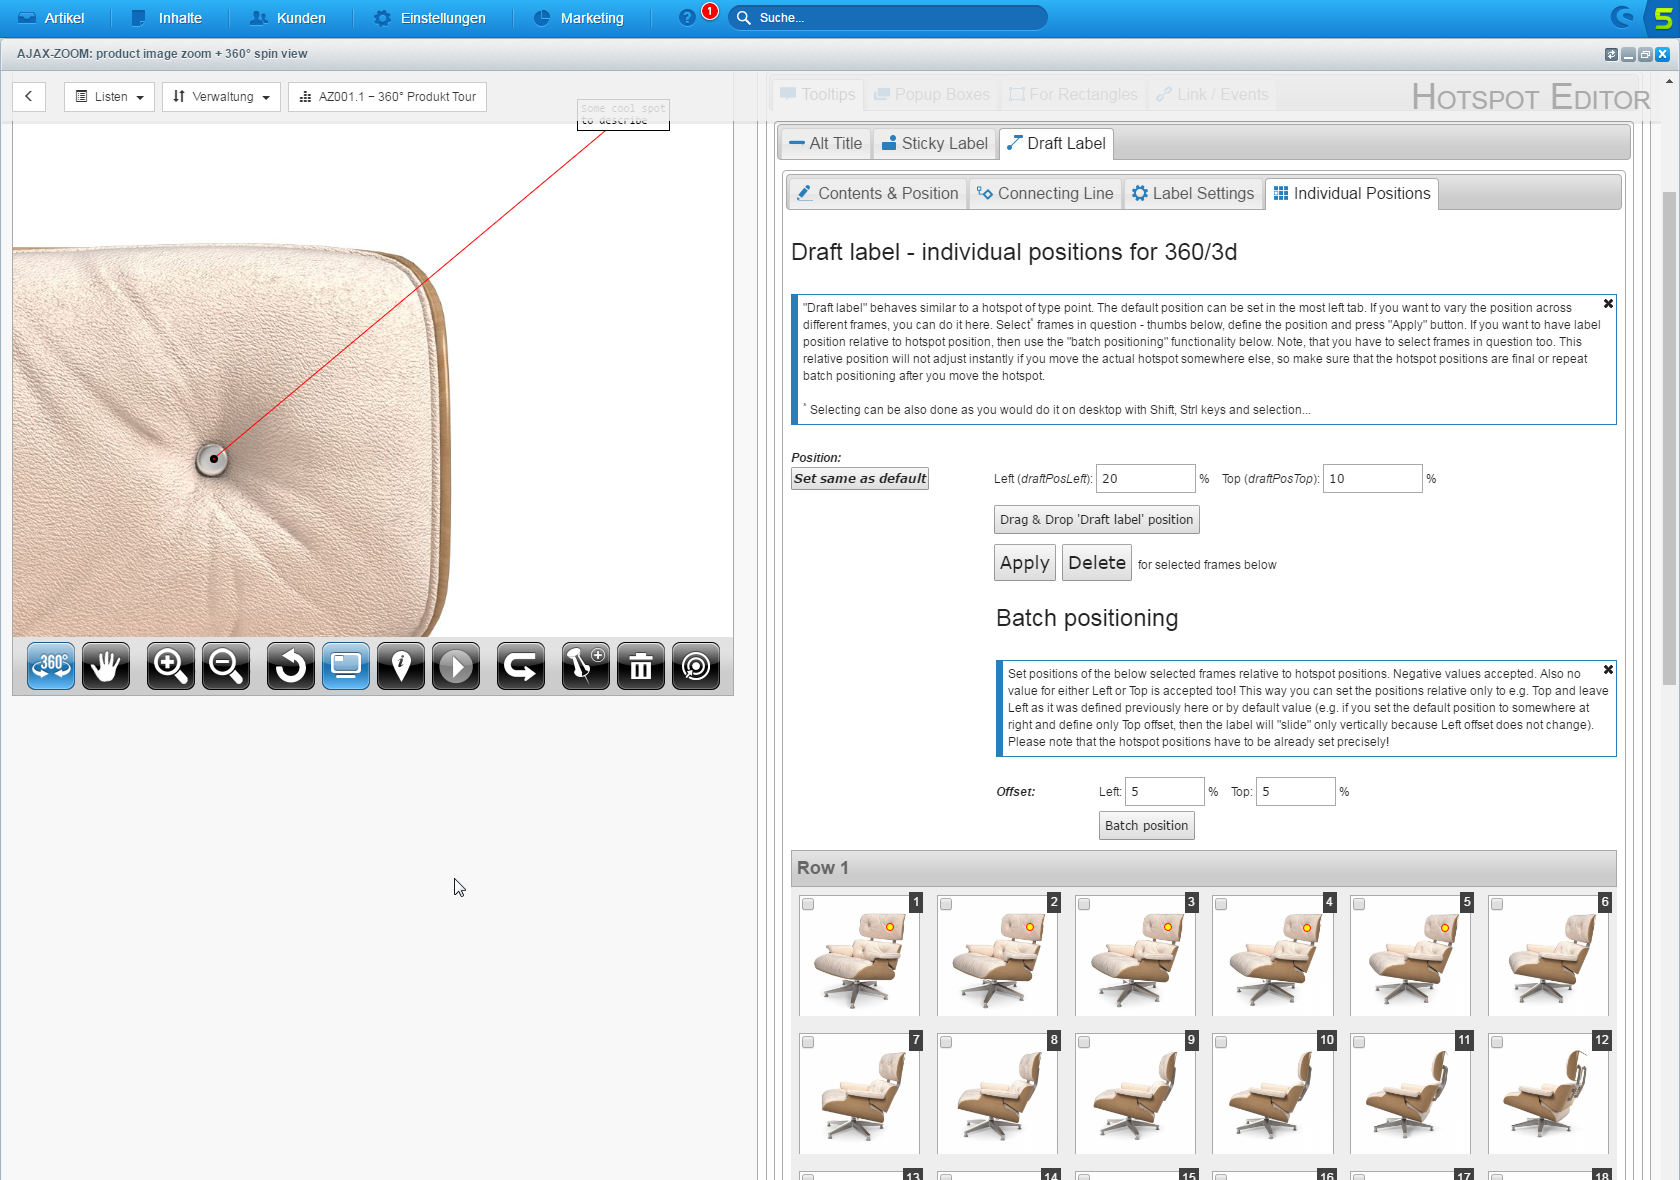Start the spin play button
Image resolution: width=1680 pixels, height=1180 pixels.
pos(456,666)
